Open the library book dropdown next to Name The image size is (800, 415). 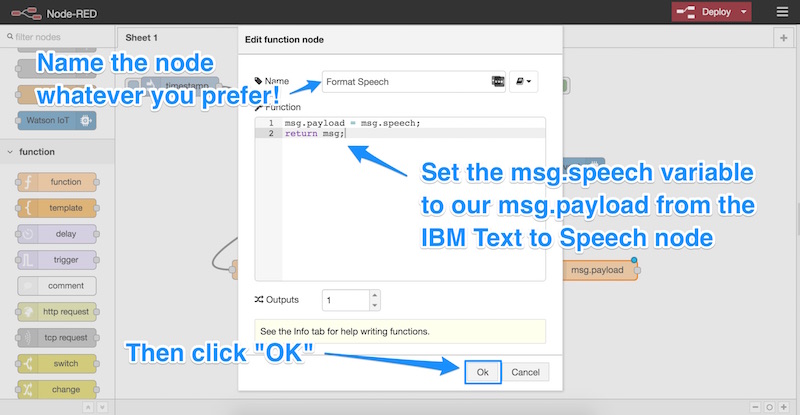[523, 82]
